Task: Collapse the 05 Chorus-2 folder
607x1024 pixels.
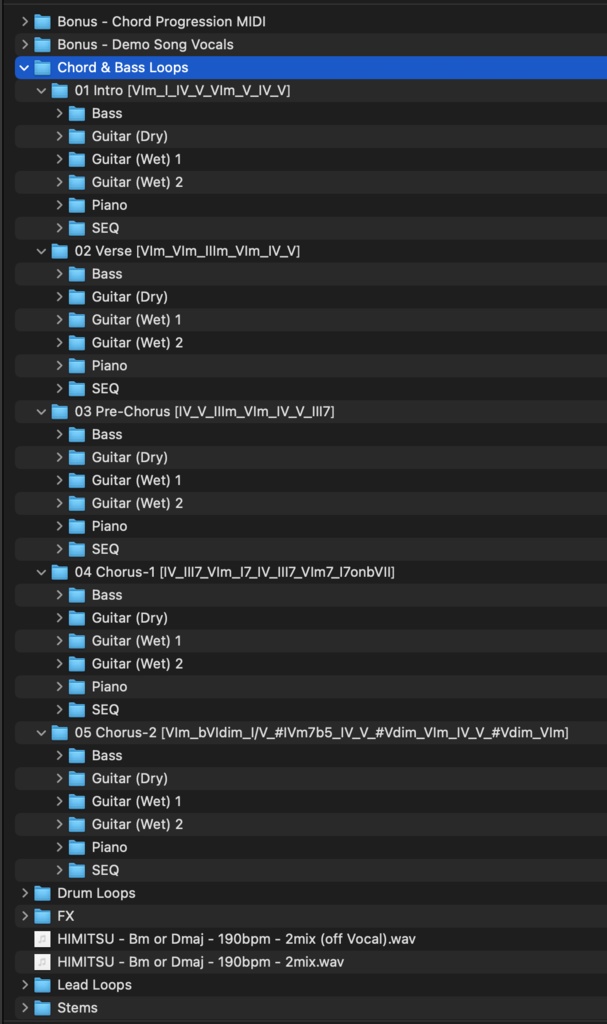Action: click(41, 733)
